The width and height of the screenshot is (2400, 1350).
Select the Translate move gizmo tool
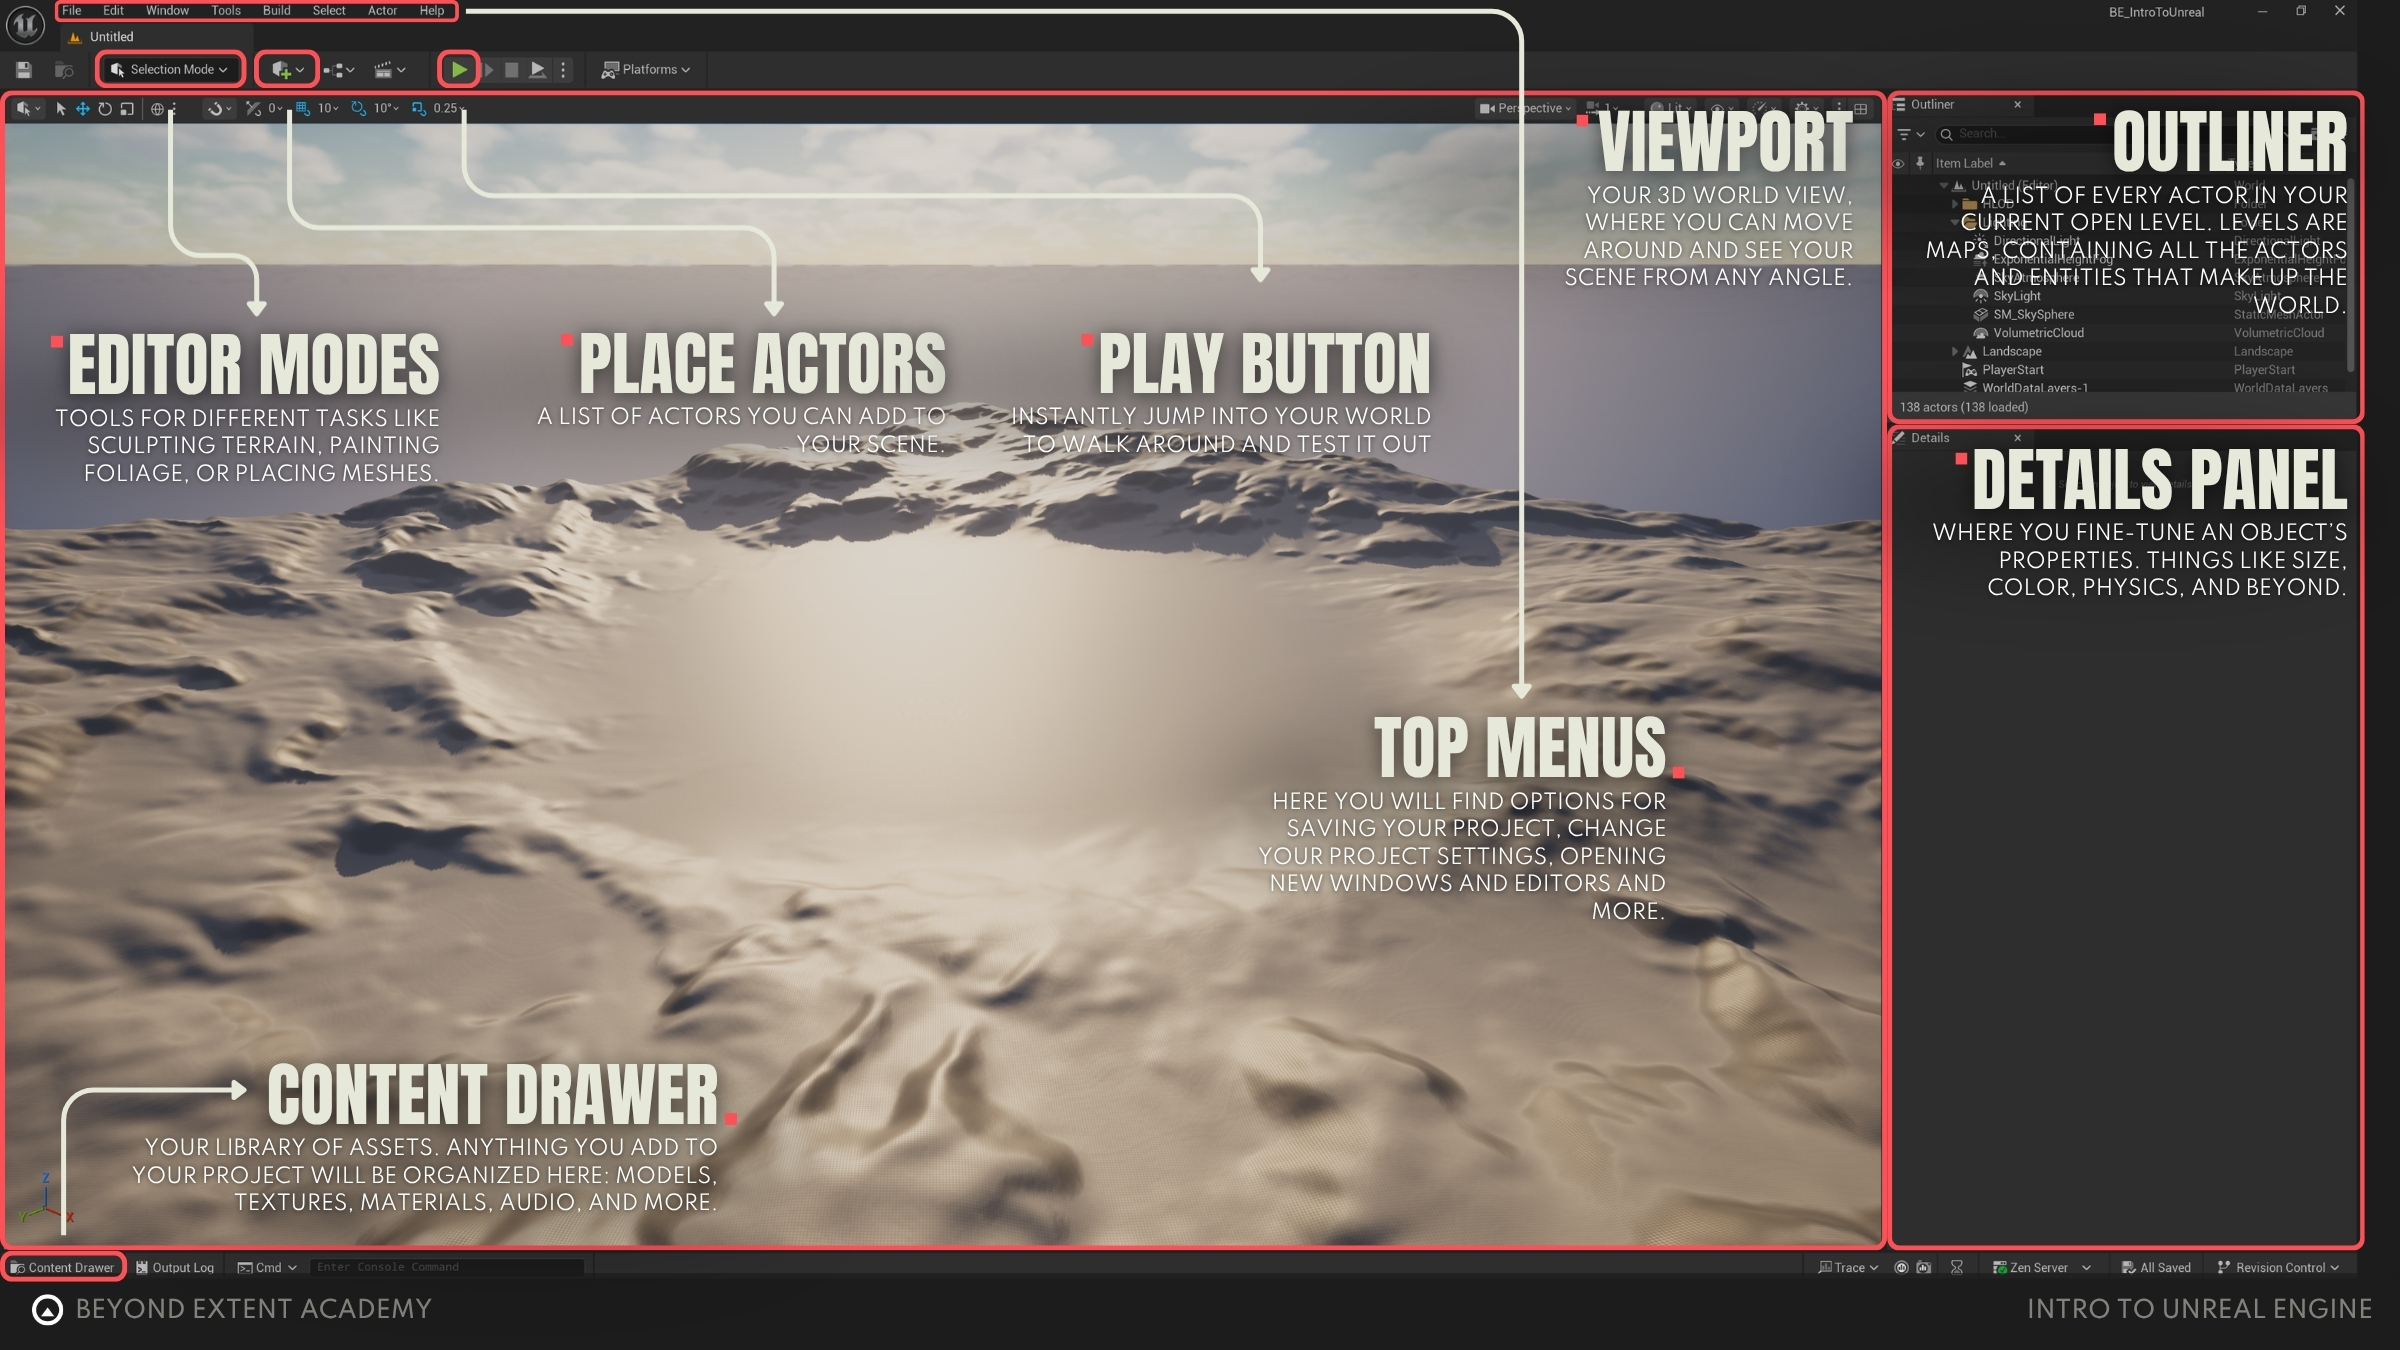pyautogui.click(x=83, y=108)
